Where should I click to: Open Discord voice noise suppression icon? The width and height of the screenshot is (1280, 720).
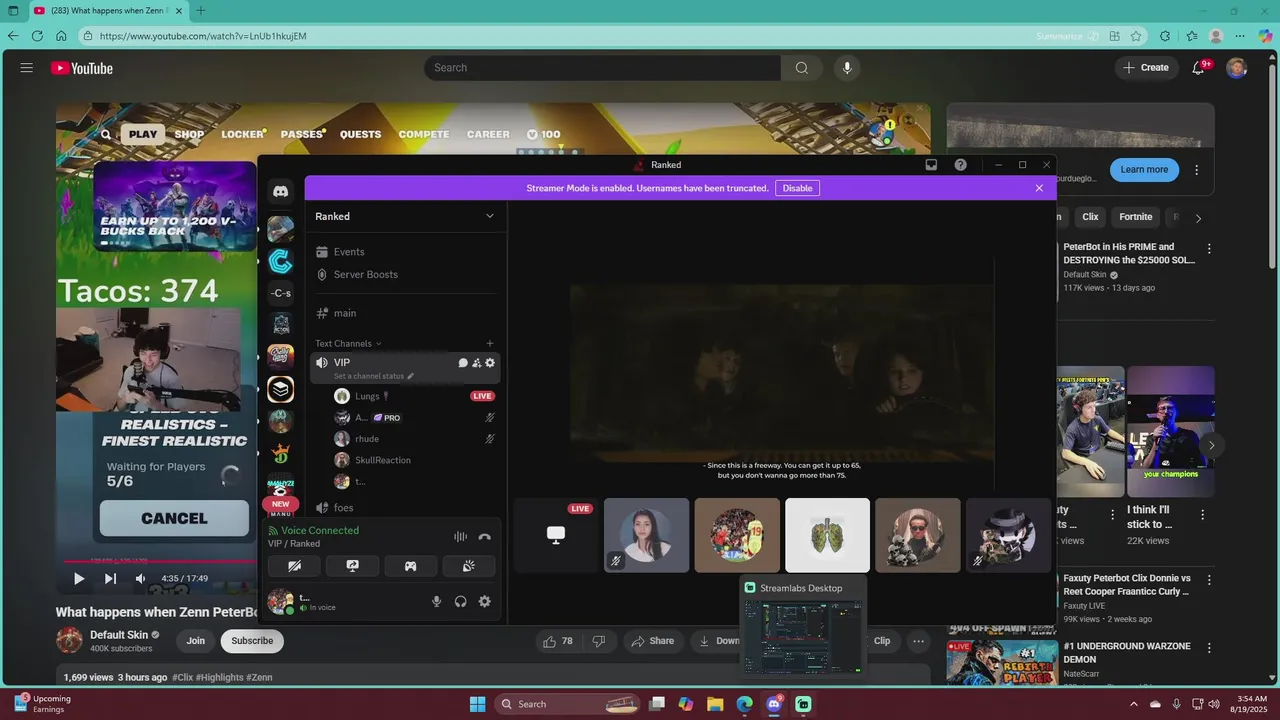[460, 537]
